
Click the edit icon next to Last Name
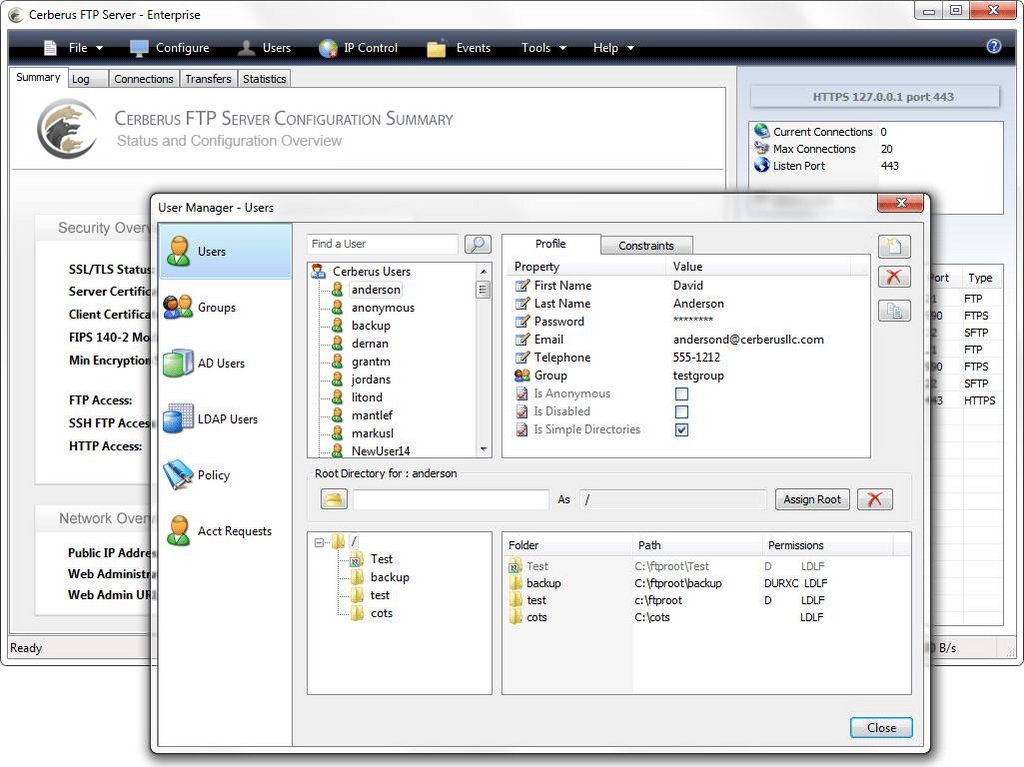(522, 304)
